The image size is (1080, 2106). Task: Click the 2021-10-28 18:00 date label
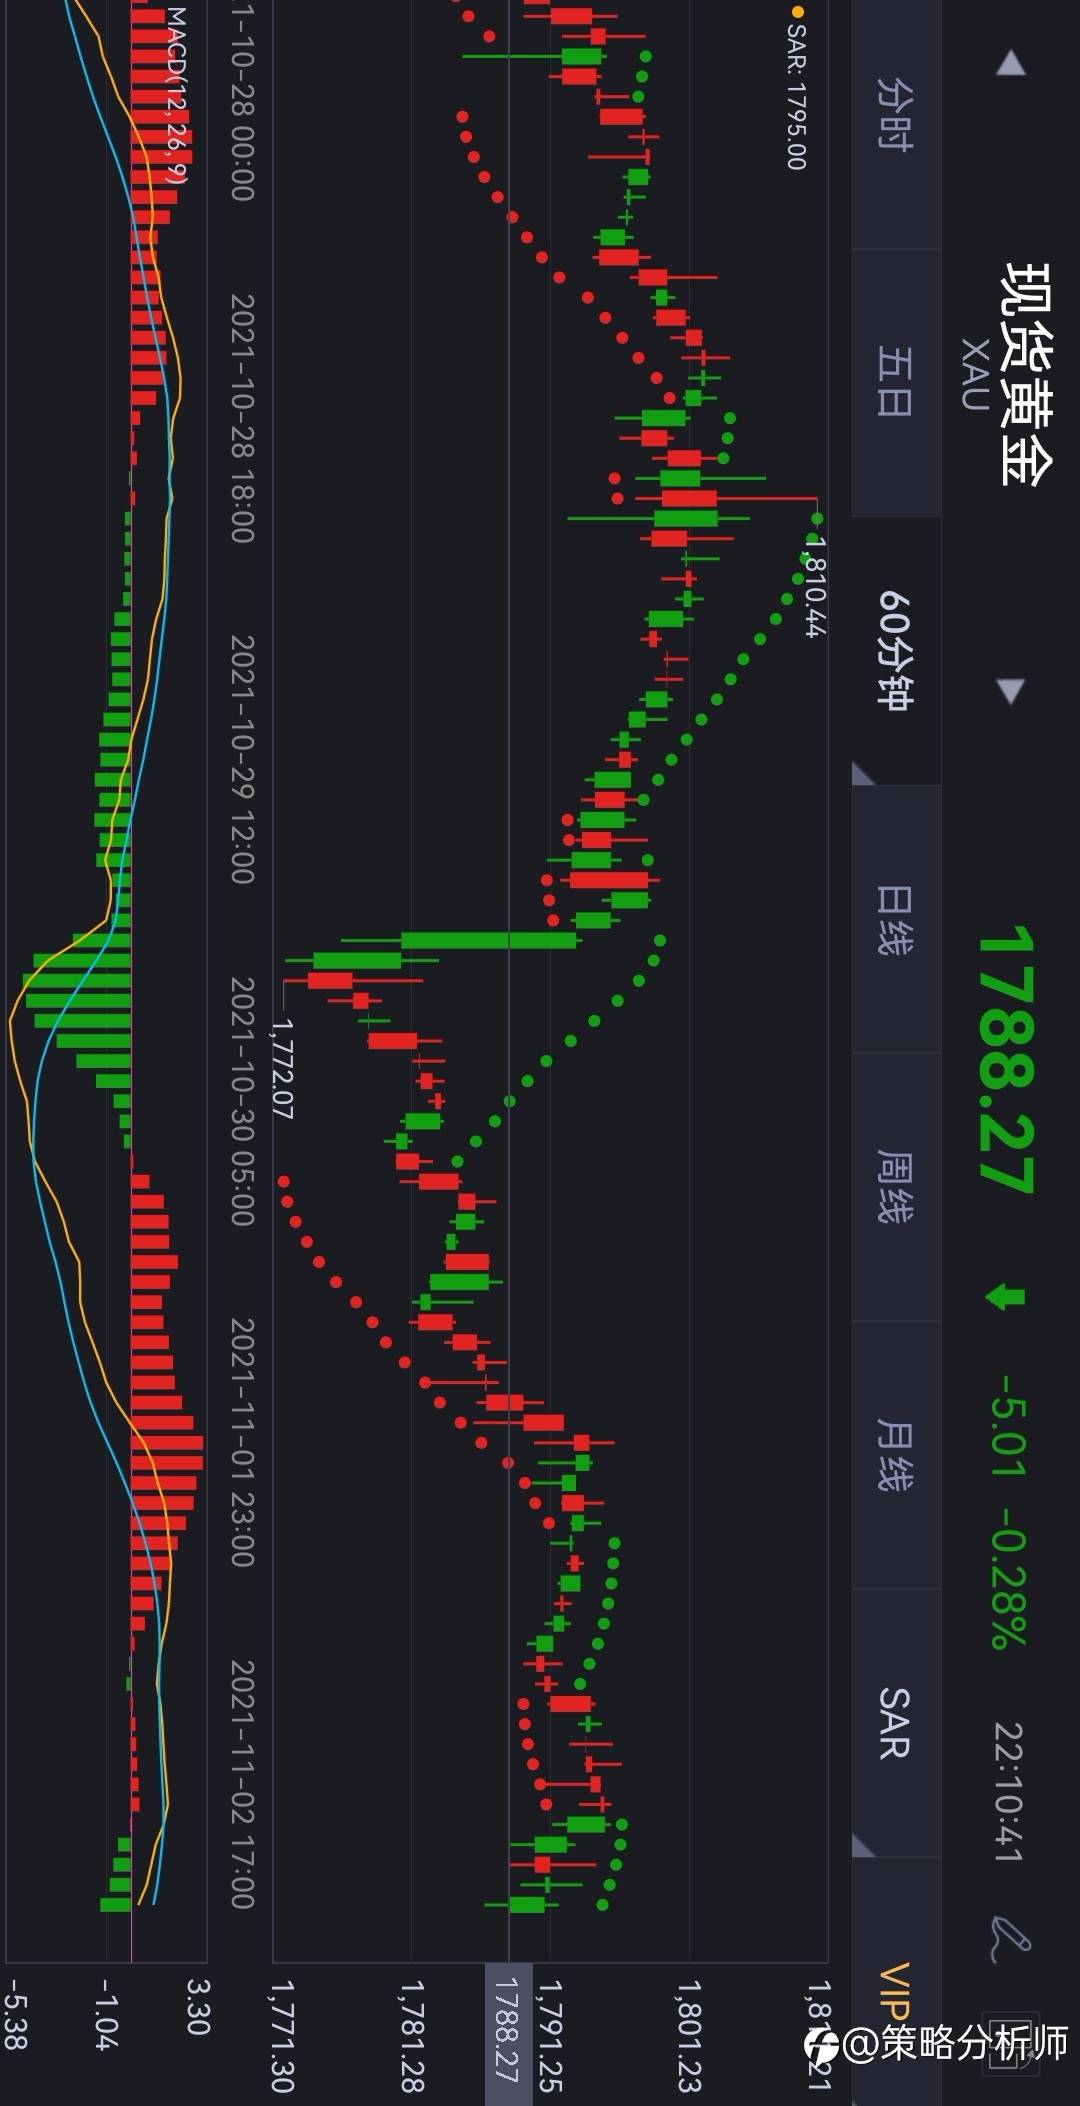click(x=242, y=418)
